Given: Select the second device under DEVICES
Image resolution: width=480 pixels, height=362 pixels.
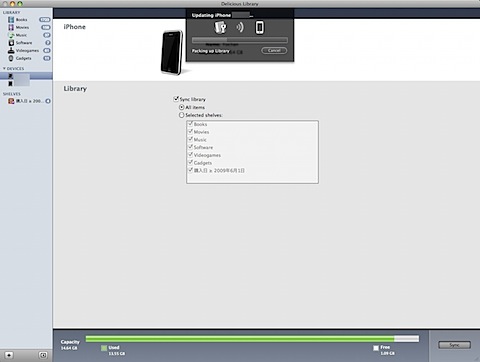Looking at the screenshot, I should click(x=26, y=84).
